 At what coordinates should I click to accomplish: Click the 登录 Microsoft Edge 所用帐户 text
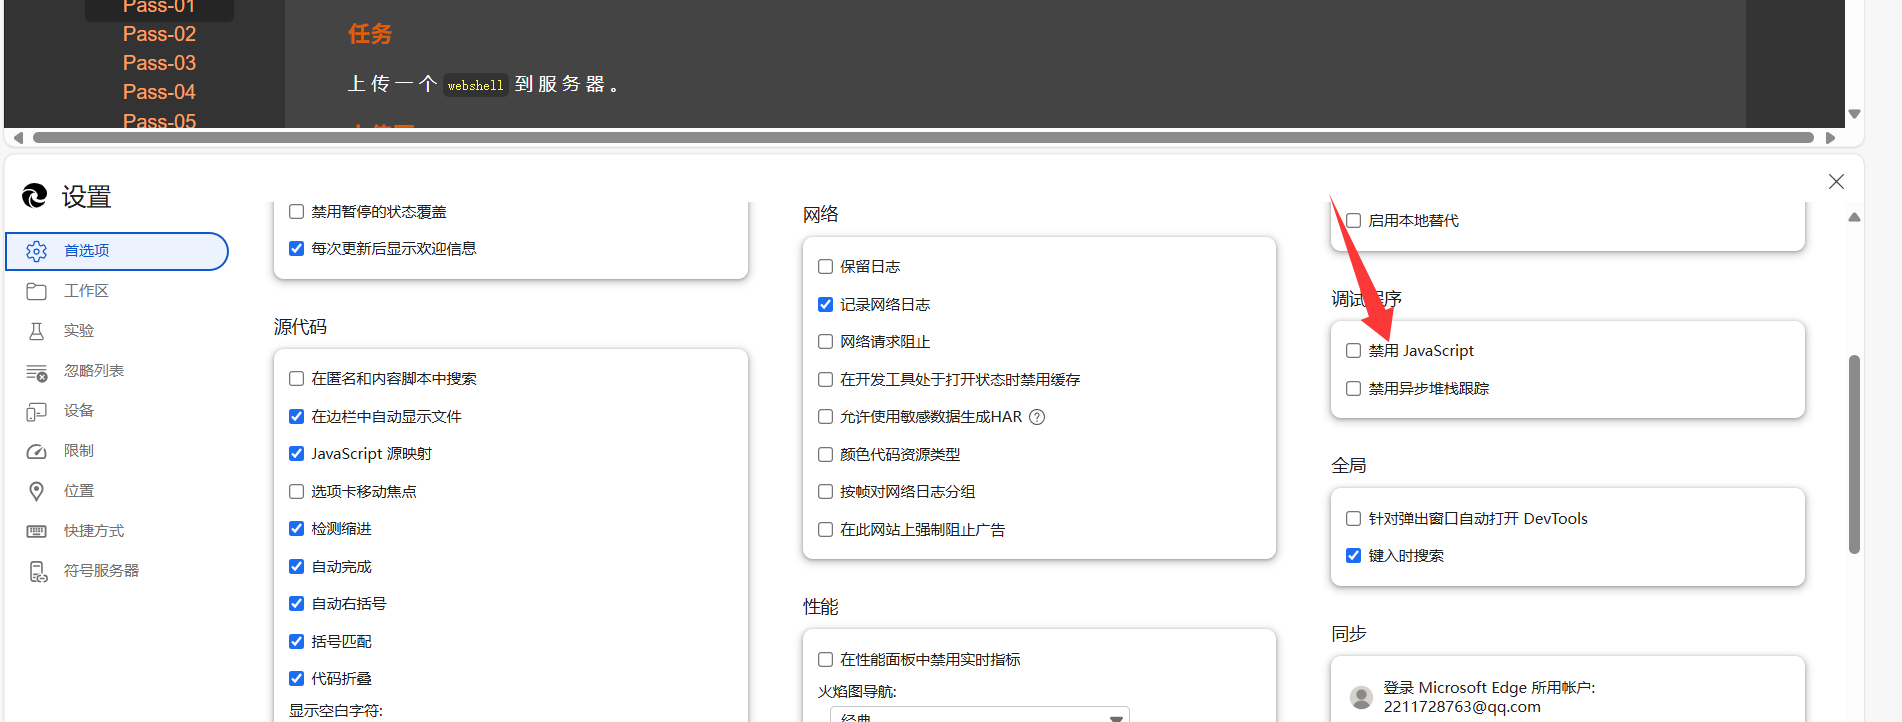(1489, 688)
